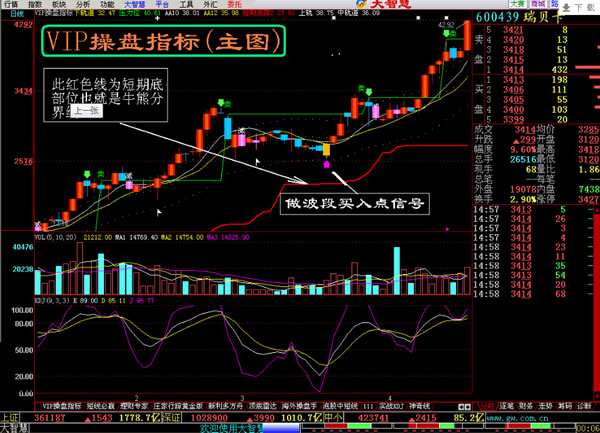The width and height of the screenshot is (600, 433).
Task: Click the 42.92 high price label
Action: tap(446, 26)
